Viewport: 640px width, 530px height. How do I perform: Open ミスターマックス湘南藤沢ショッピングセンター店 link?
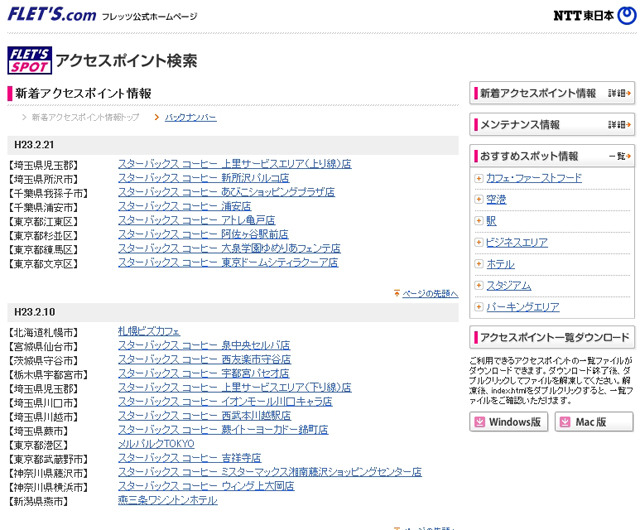click(x=270, y=472)
